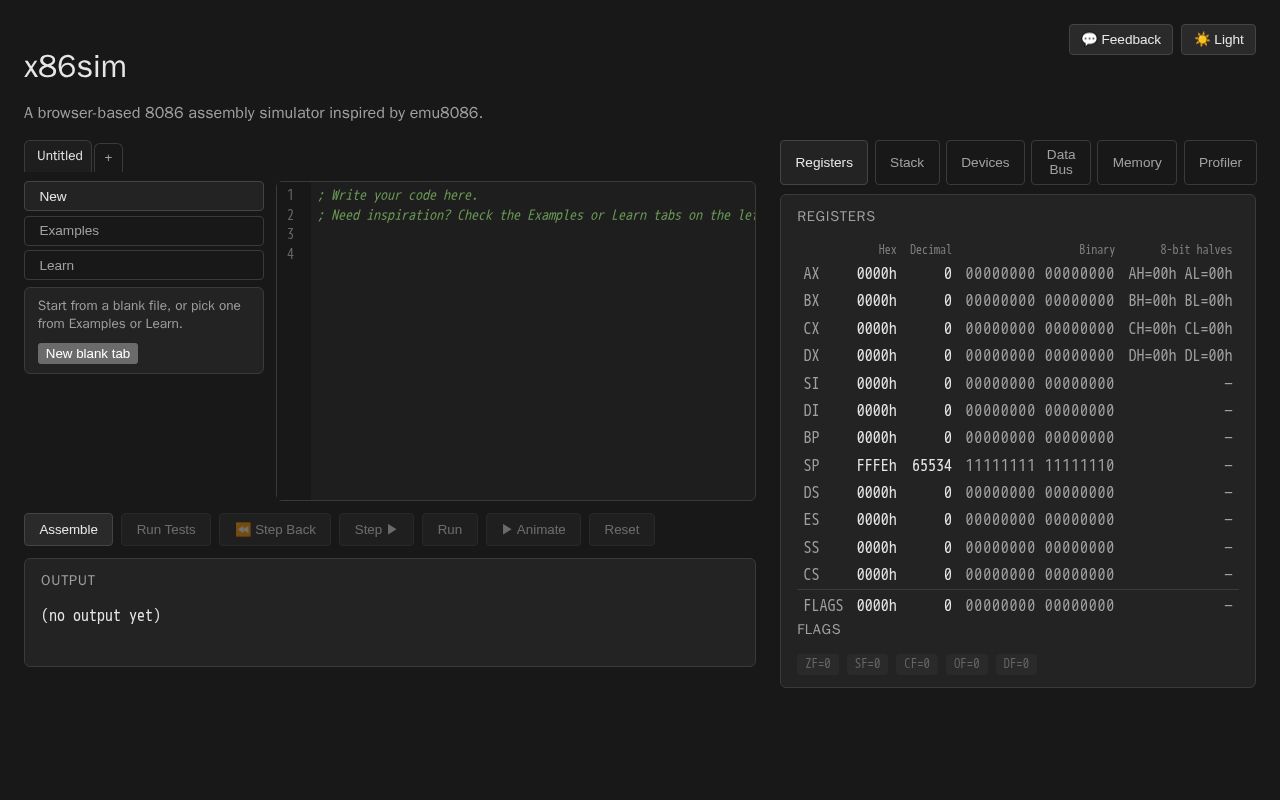Reset the simulator state
This screenshot has height=800, width=1280.
[x=622, y=530]
